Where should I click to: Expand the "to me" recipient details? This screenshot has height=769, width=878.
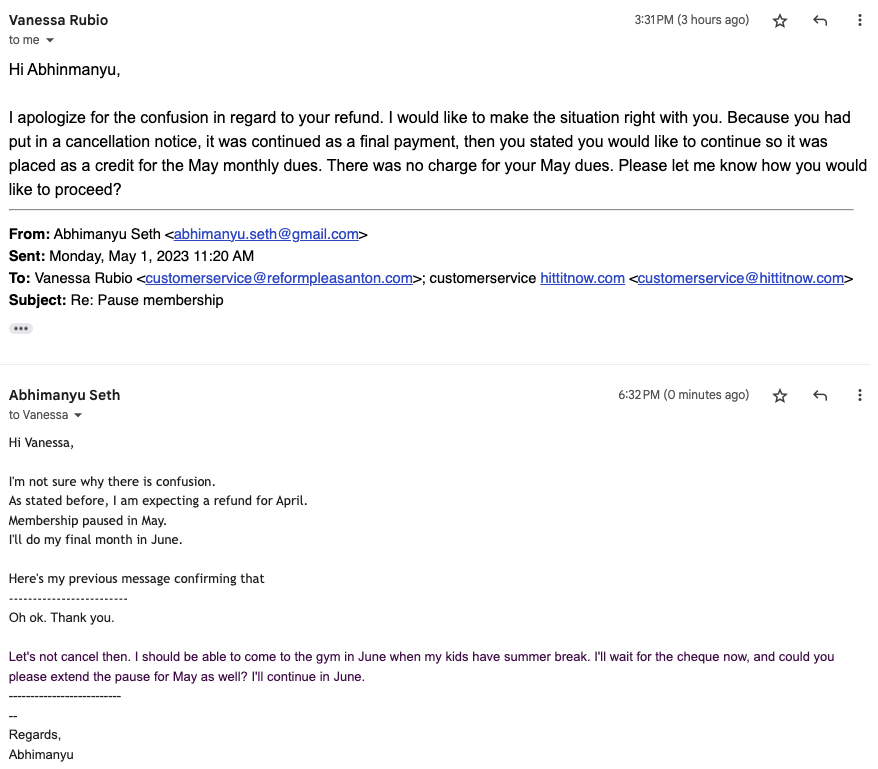50,41
